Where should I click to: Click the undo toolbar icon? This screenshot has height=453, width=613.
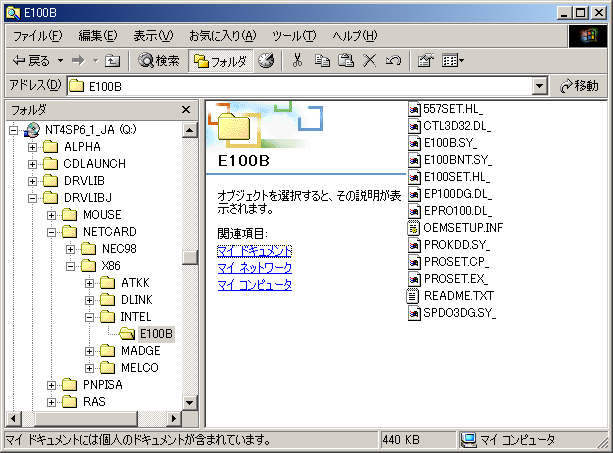tap(393, 61)
